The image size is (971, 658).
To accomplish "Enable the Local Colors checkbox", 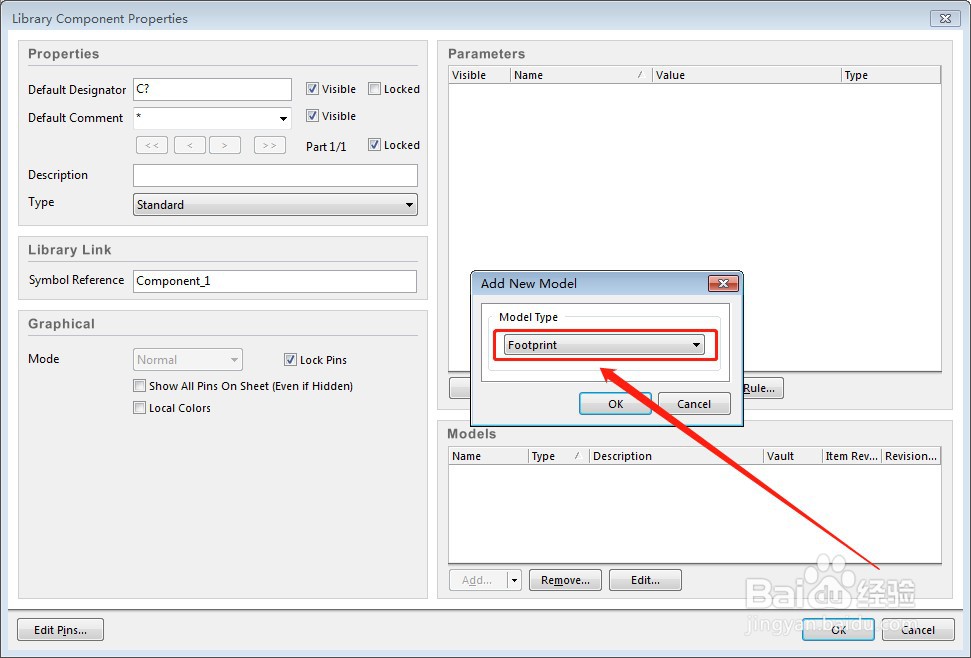I will point(139,408).
